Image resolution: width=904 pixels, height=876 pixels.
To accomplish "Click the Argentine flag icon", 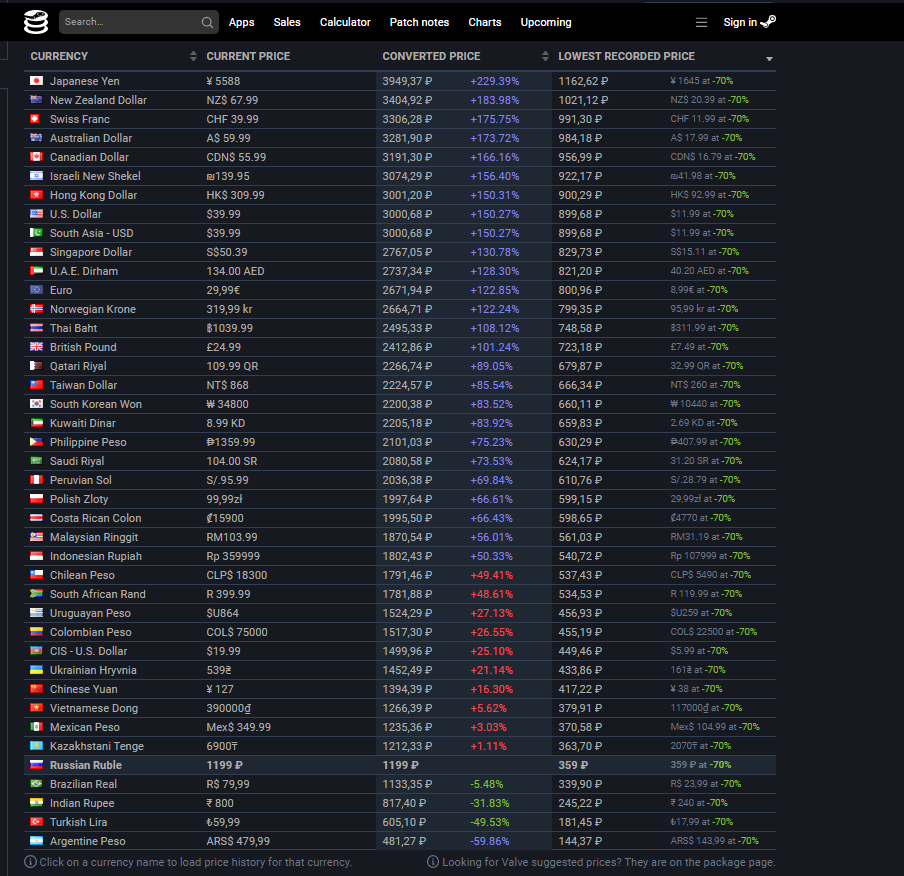I will tap(36, 841).
